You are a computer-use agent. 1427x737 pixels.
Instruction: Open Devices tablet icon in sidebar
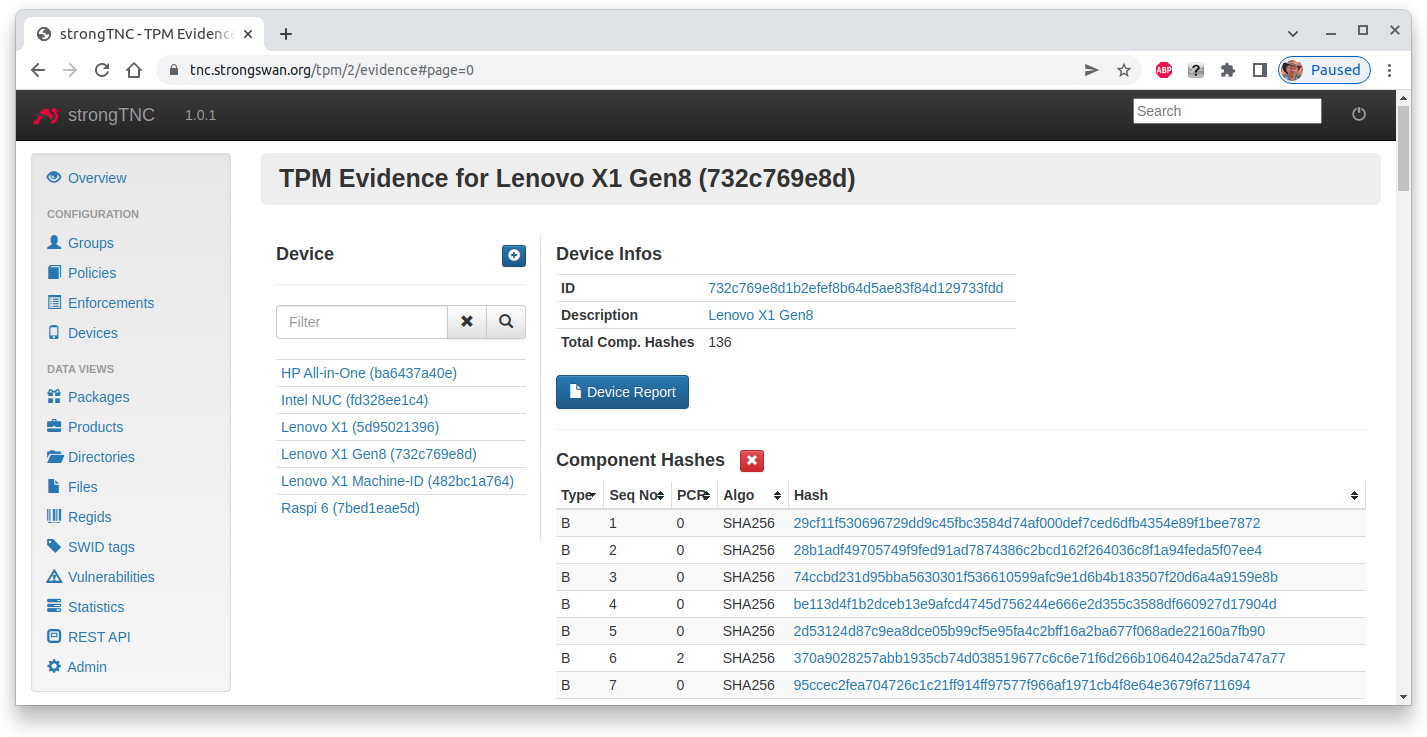click(54, 333)
